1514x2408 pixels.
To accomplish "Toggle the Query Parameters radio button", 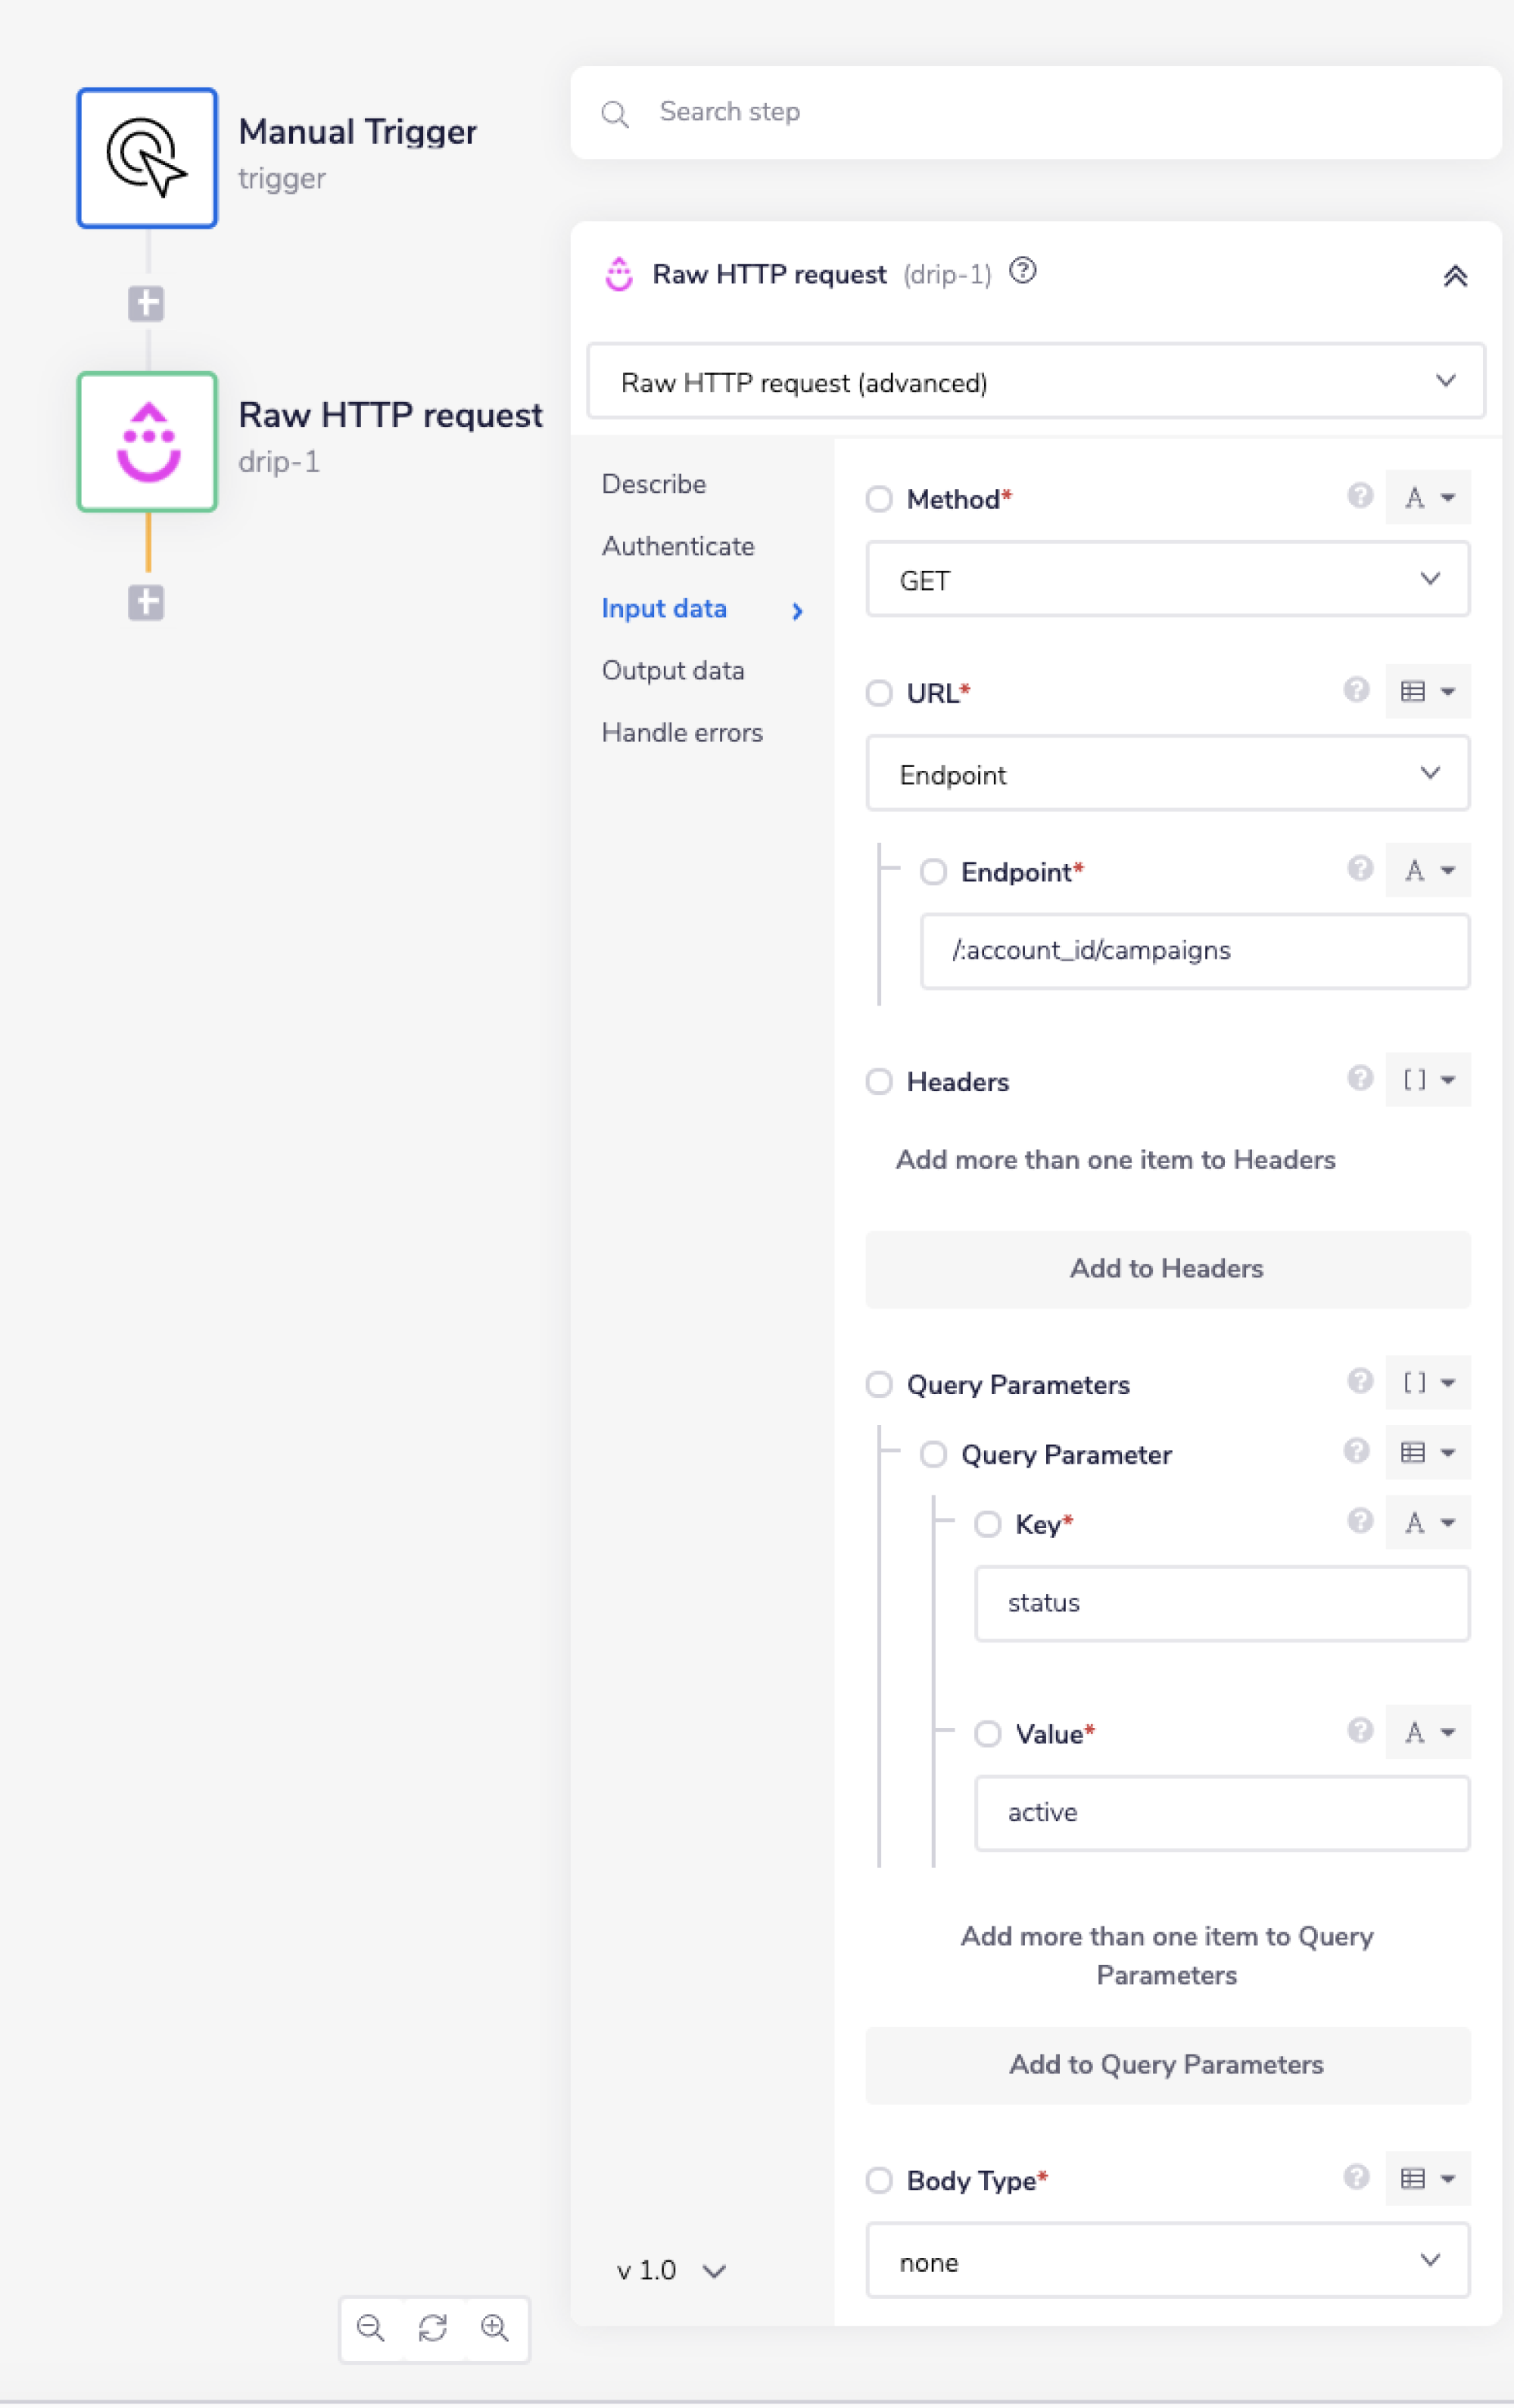I will (x=879, y=1384).
